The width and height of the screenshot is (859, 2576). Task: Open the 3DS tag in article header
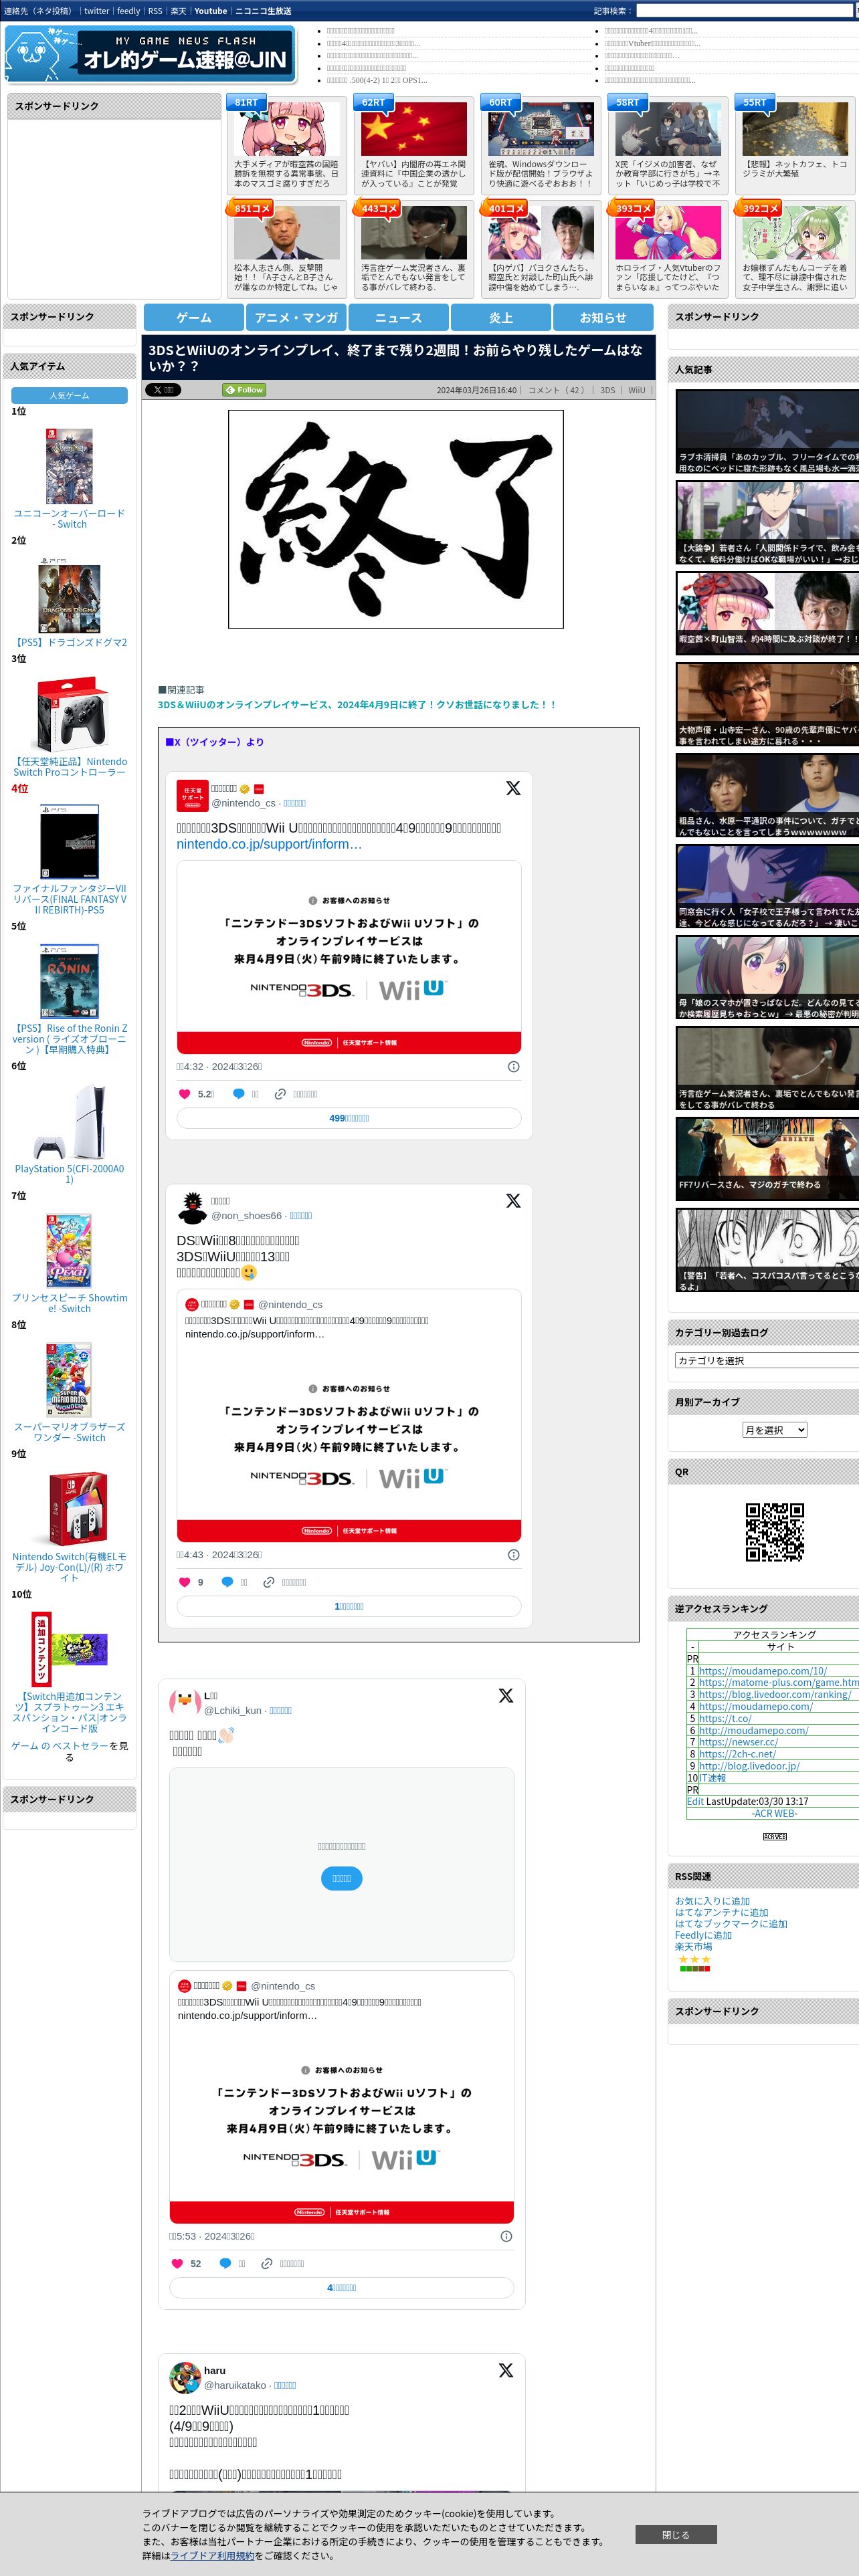(607, 390)
